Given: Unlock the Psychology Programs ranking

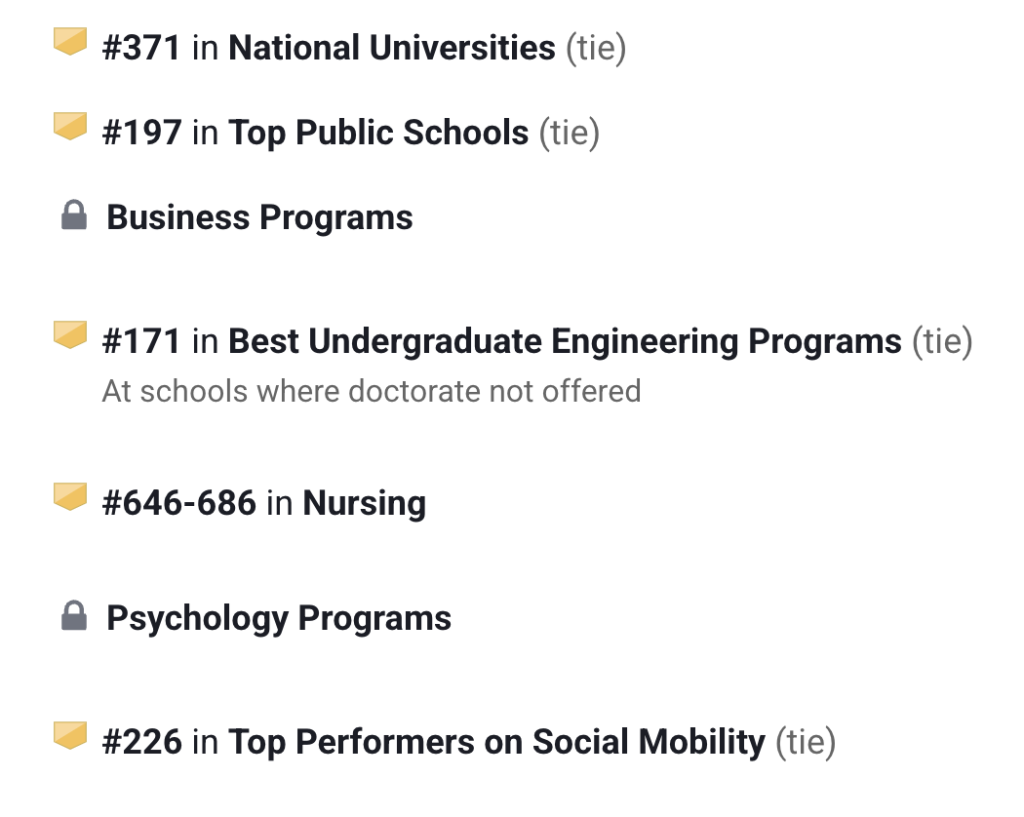Looking at the screenshot, I should coord(278,618).
